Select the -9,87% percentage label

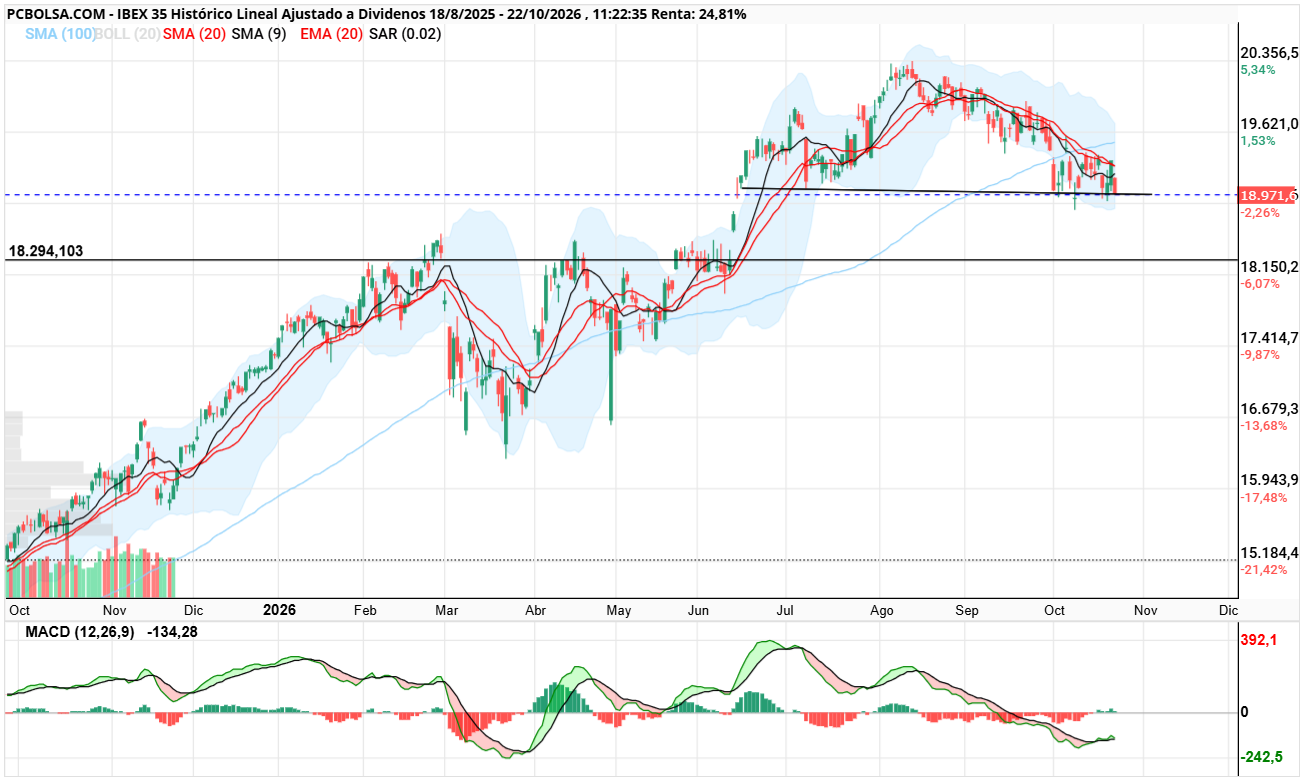pos(1260,354)
